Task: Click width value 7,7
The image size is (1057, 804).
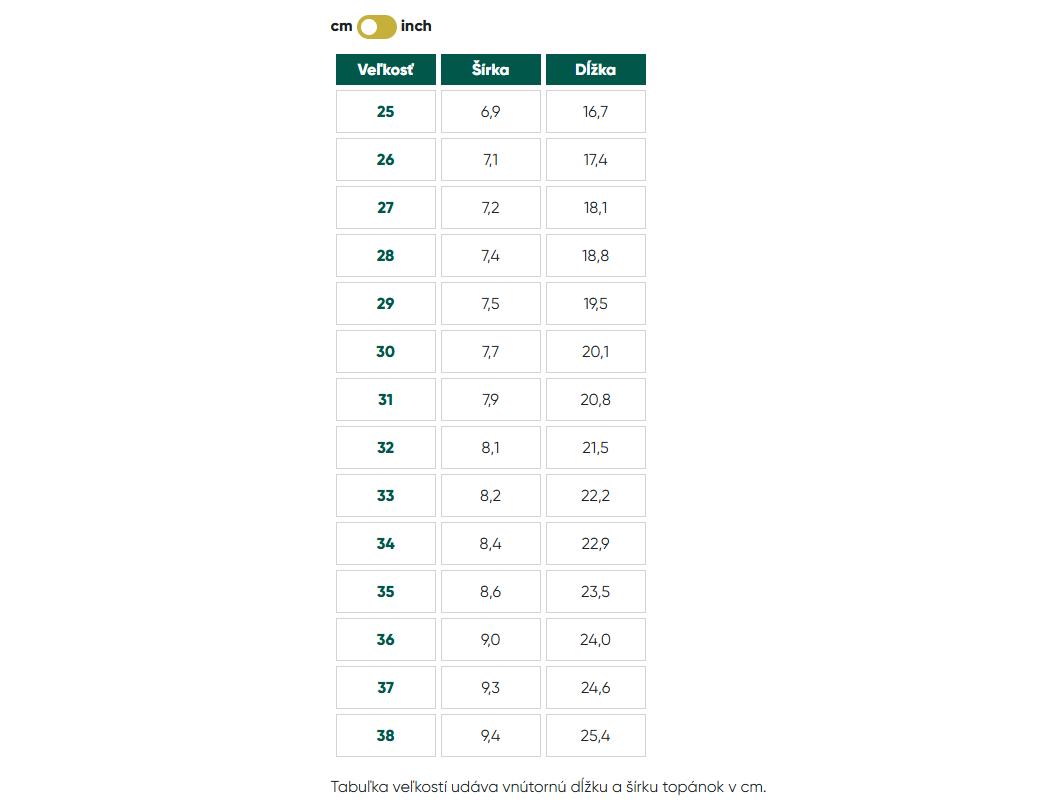Action: click(491, 352)
